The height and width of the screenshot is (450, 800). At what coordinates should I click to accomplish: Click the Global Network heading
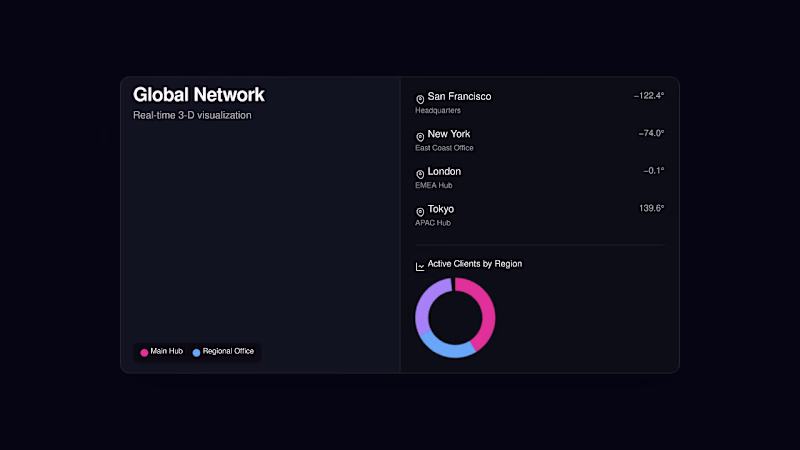(x=199, y=95)
